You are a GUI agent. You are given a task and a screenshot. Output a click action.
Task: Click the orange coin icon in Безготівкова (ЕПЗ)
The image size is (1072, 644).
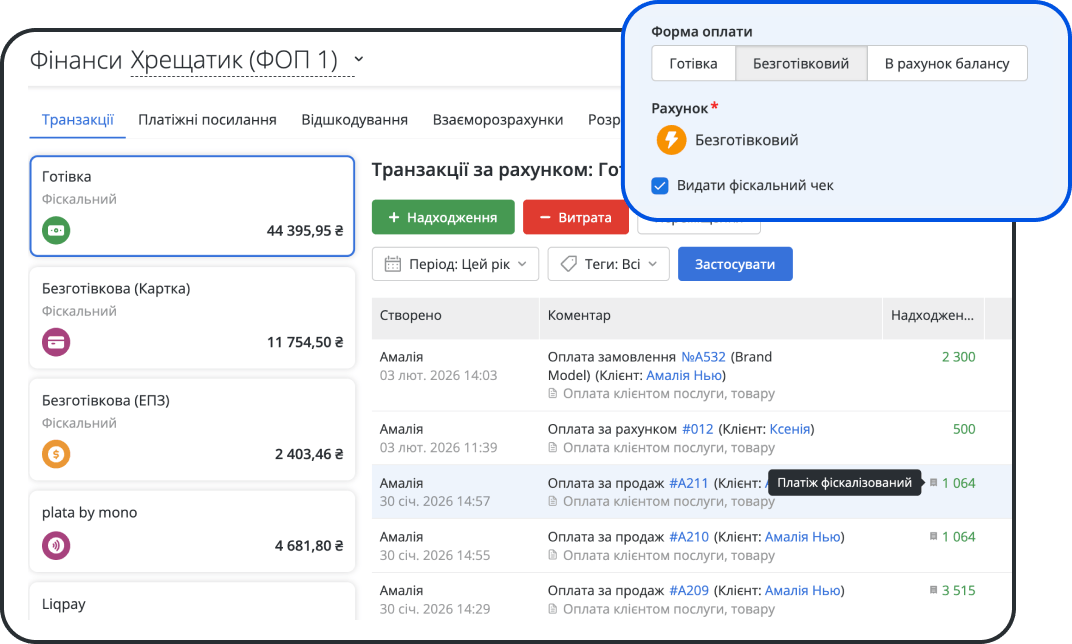pyautogui.click(x=56, y=454)
